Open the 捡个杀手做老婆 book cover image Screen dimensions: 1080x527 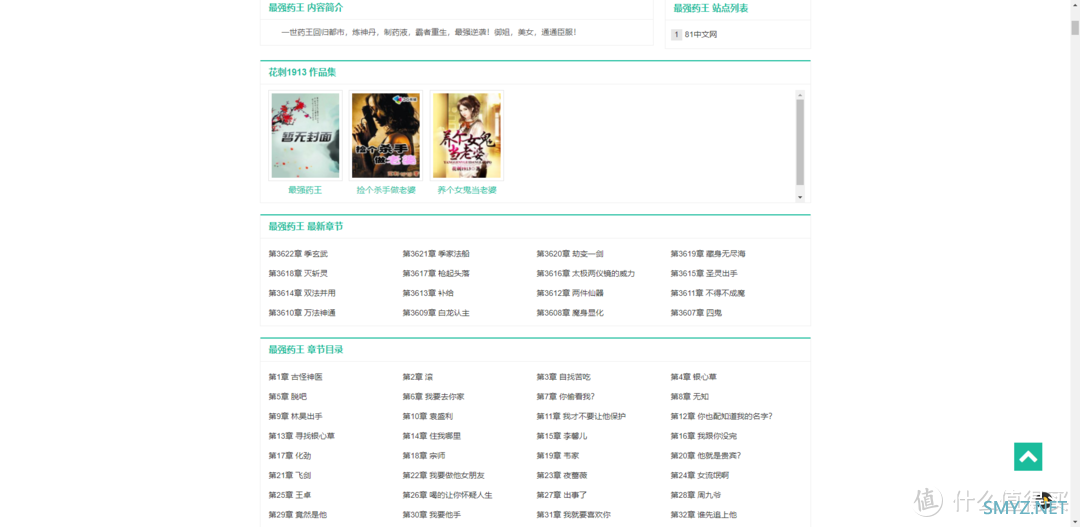tap(386, 136)
